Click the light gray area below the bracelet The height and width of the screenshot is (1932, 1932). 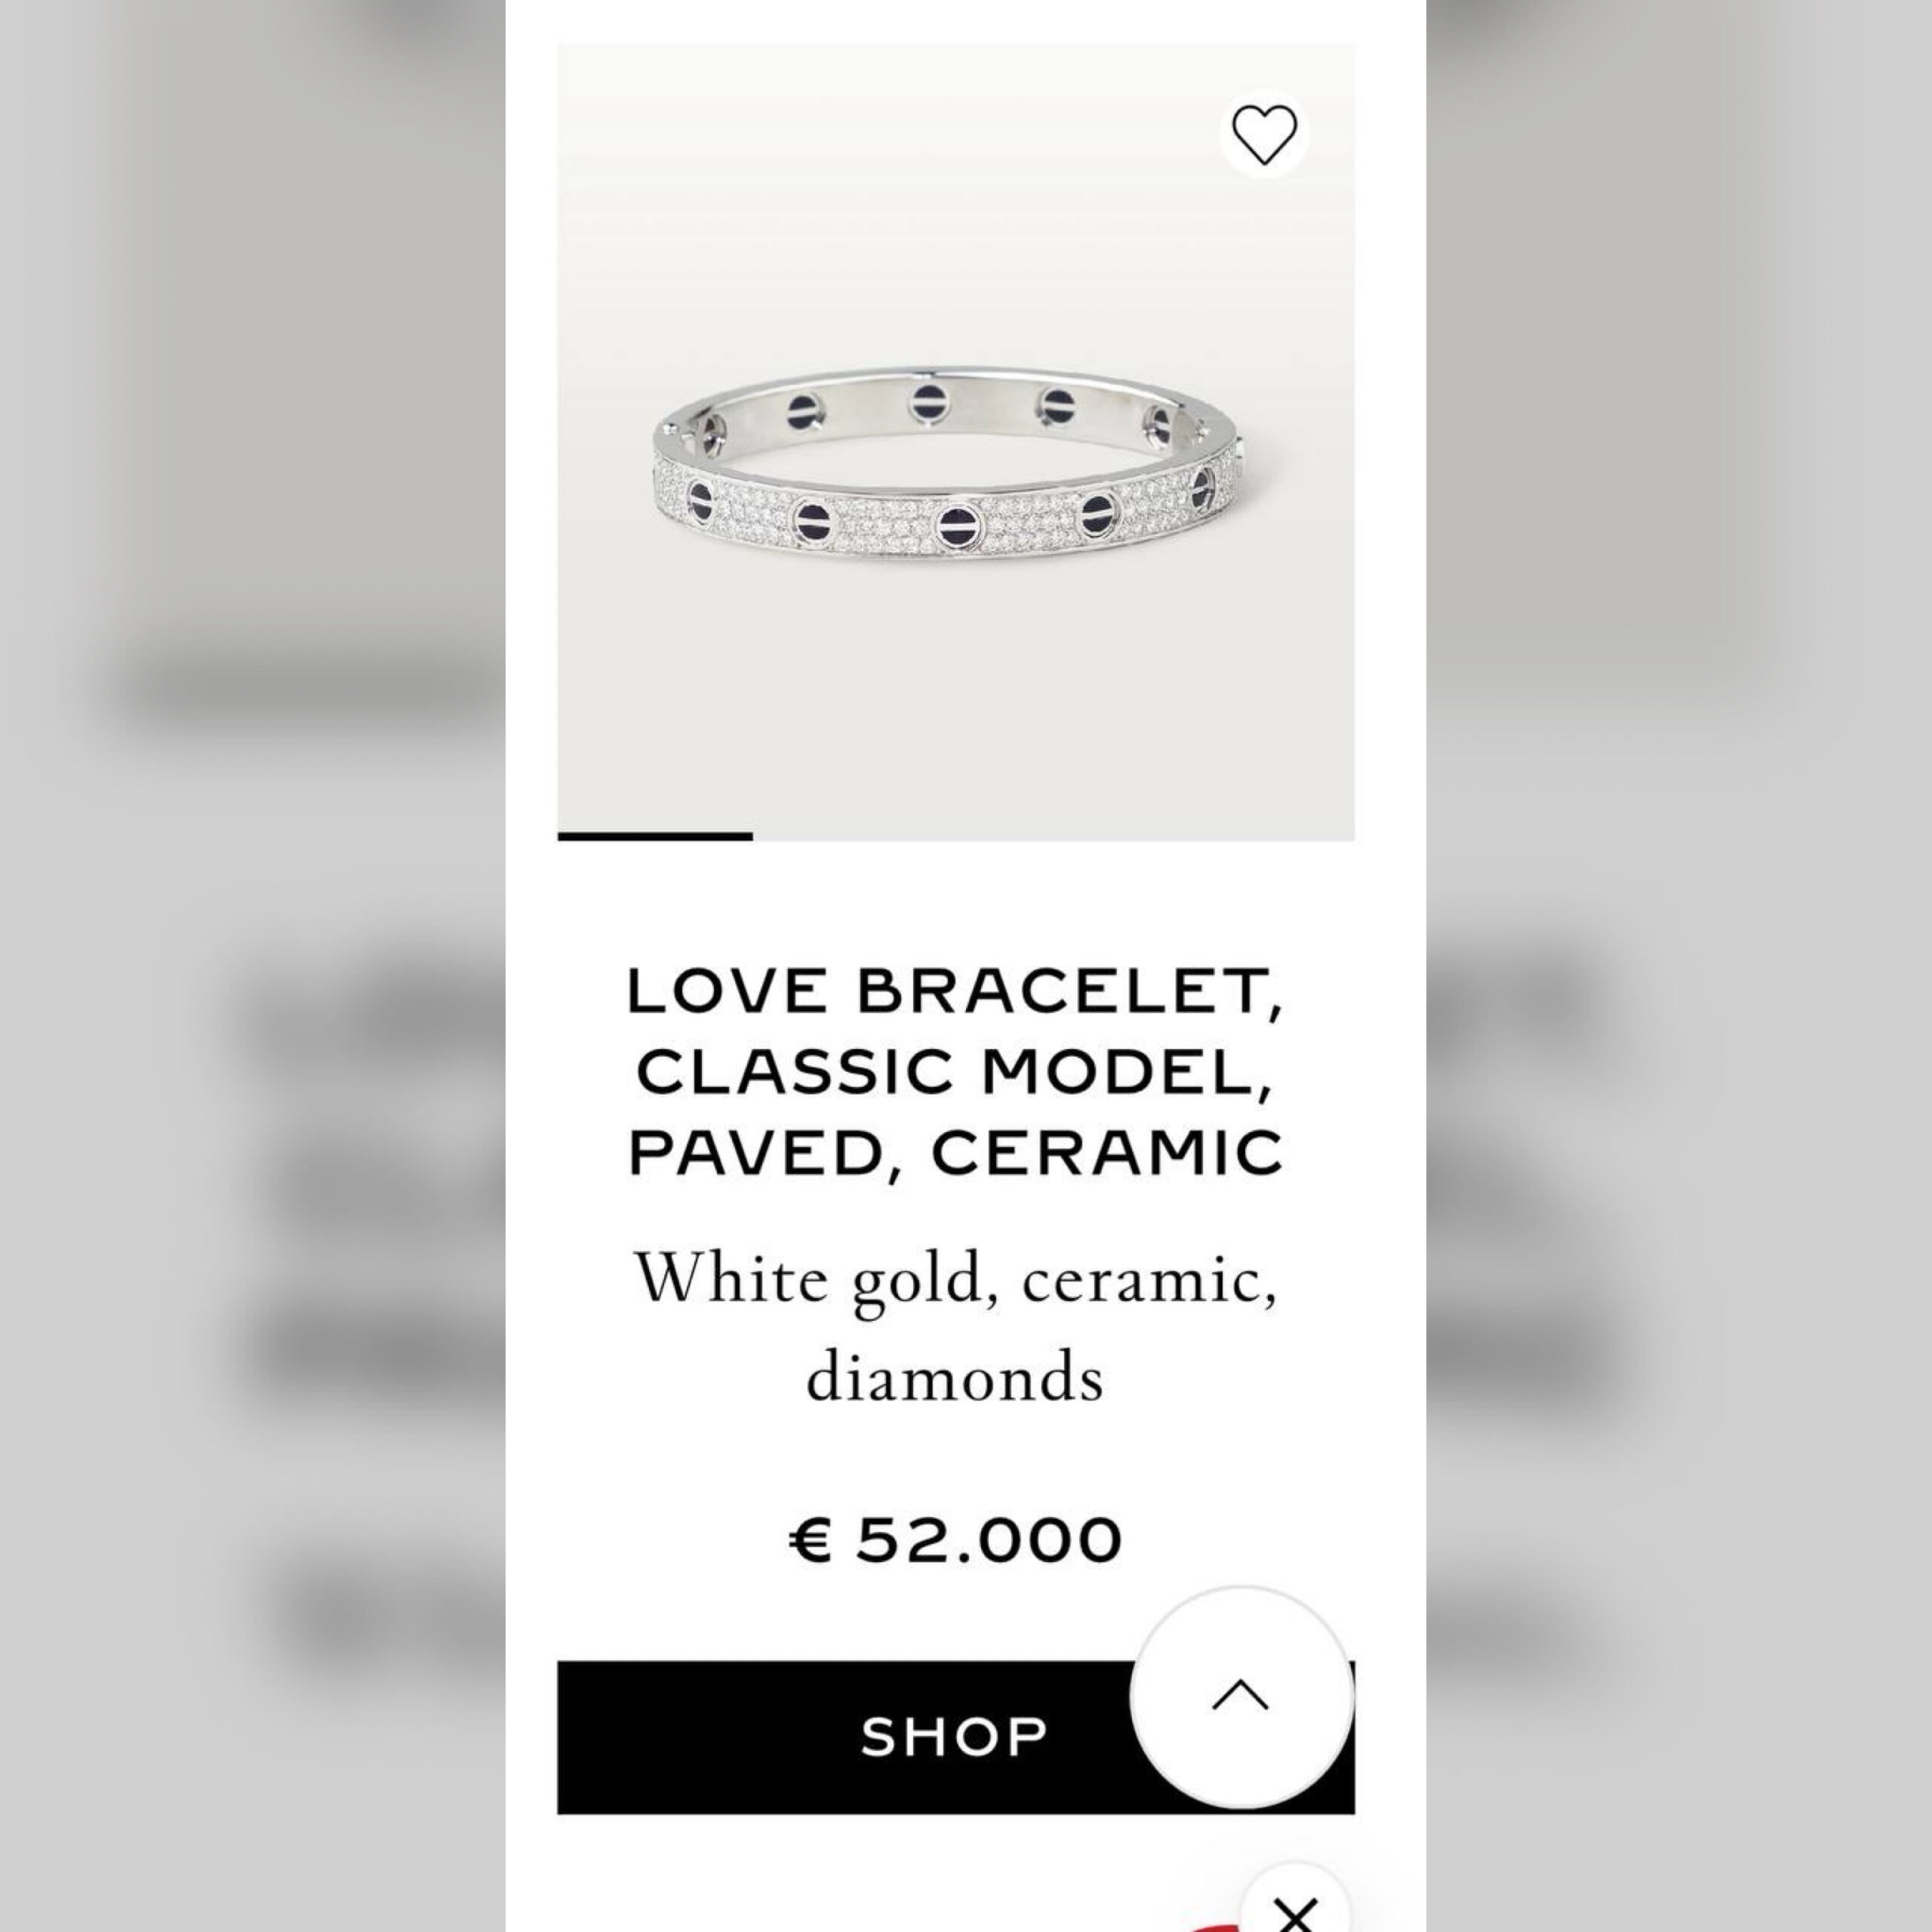955,700
